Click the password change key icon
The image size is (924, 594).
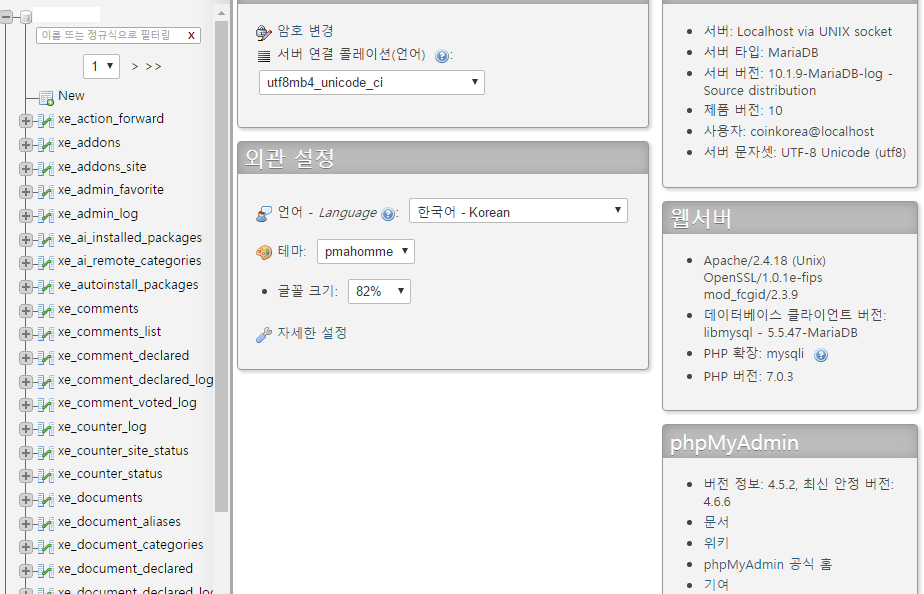[x=264, y=32]
